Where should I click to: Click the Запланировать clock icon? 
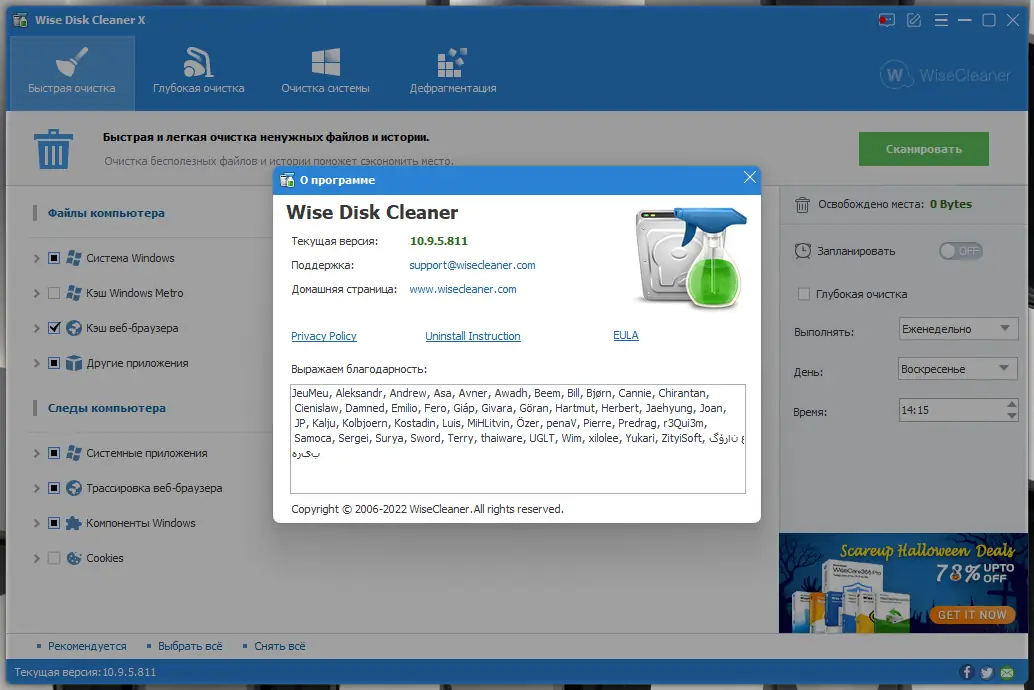tap(803, 251)
